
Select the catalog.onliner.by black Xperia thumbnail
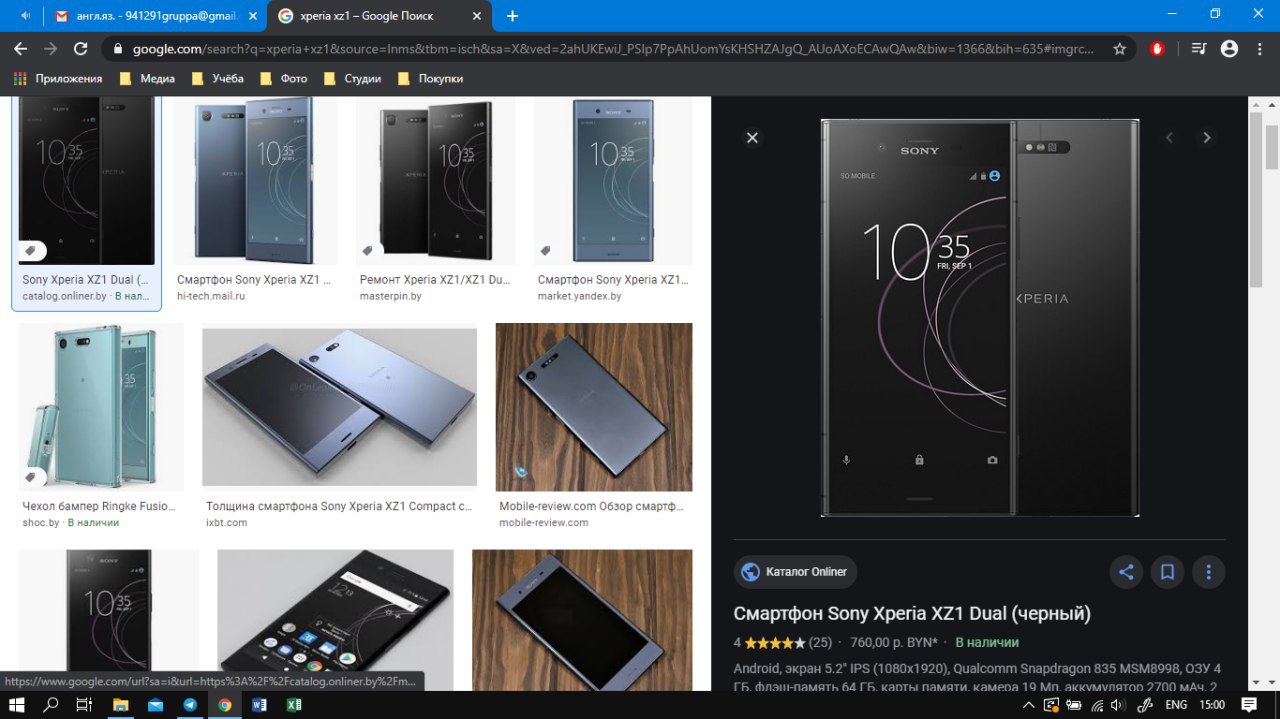coord(87,181)
